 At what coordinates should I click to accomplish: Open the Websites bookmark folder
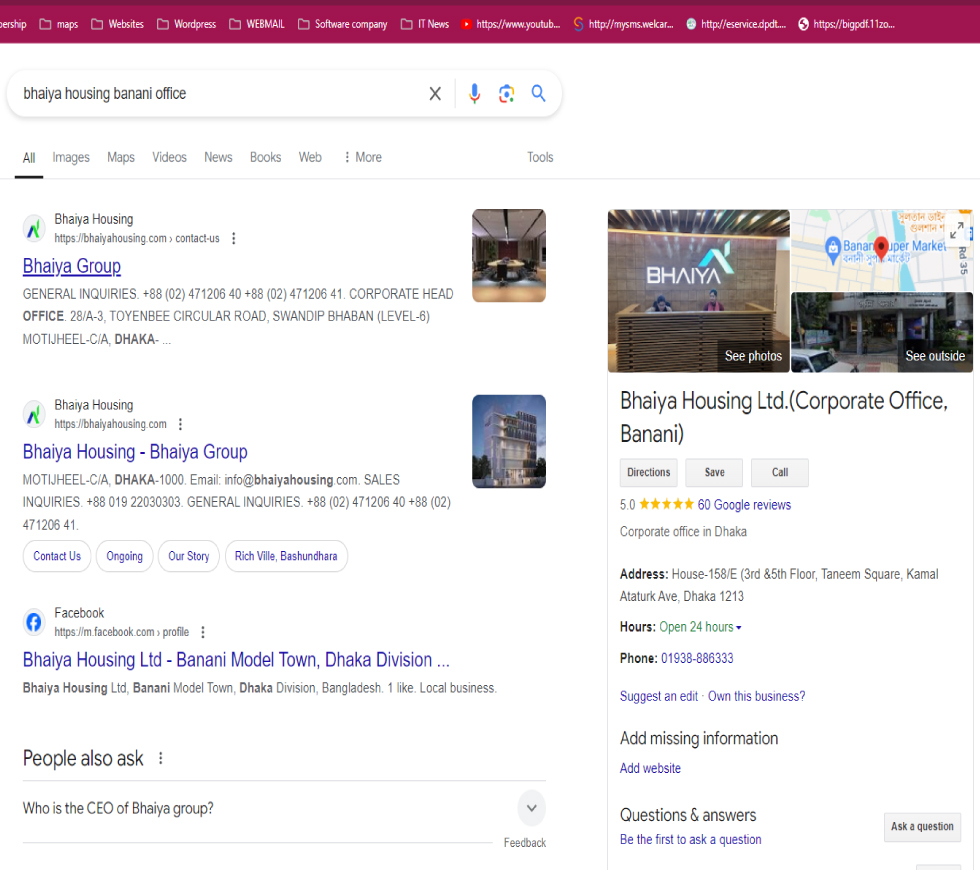click(x=118, y=24)
